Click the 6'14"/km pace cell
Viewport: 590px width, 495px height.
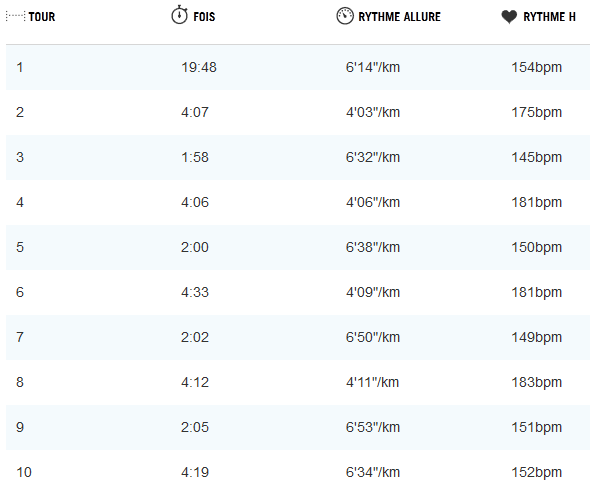pyautogui.click(x=373, y=67)
